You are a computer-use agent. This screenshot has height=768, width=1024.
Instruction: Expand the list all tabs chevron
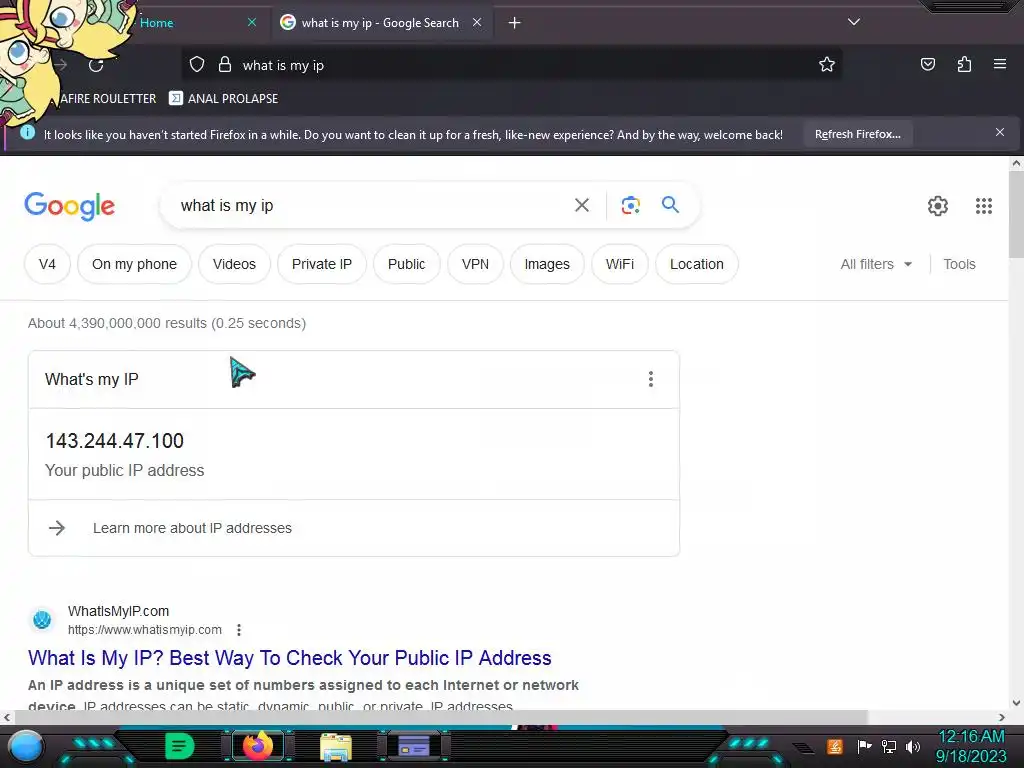[854, 22]
